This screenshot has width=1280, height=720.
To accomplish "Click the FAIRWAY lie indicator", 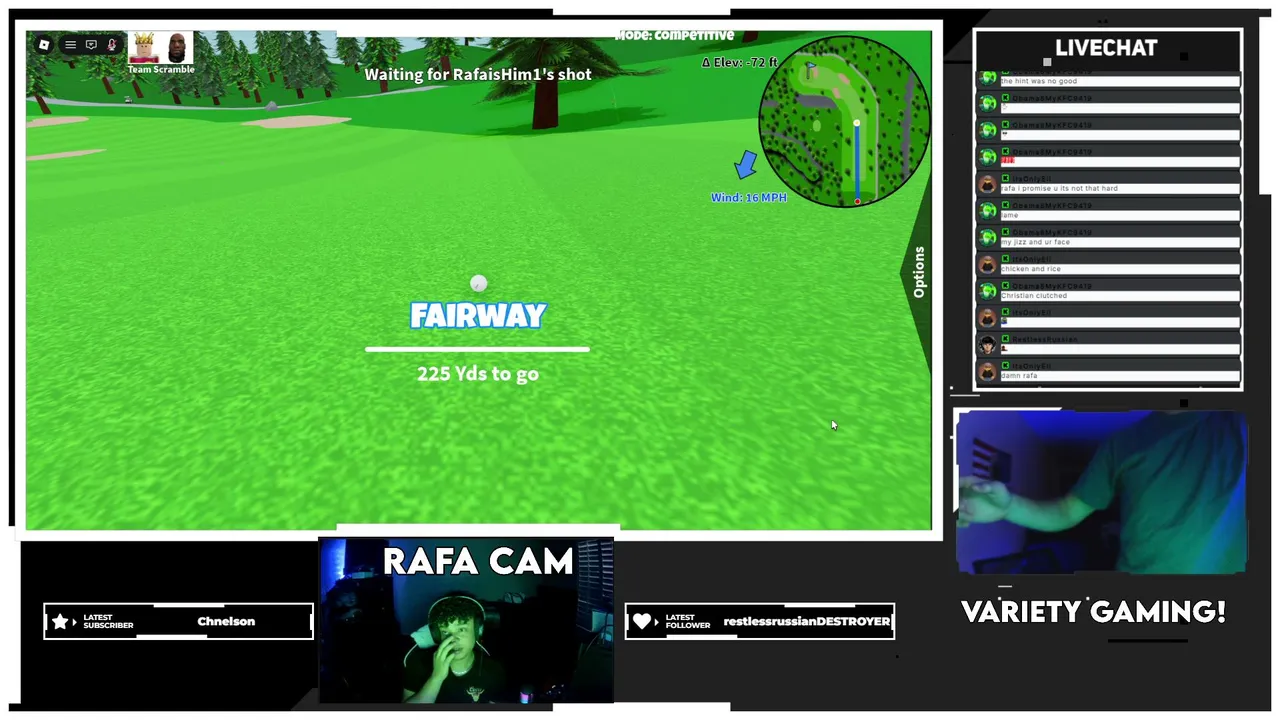I will pos(478,316).
